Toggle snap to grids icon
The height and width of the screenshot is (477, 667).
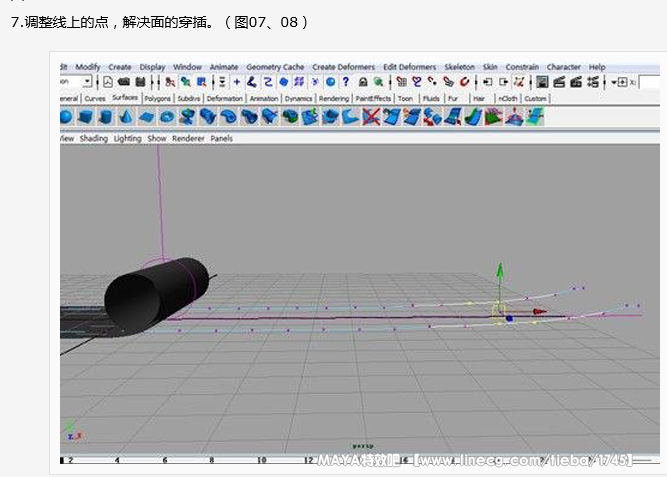pos(401,82)
